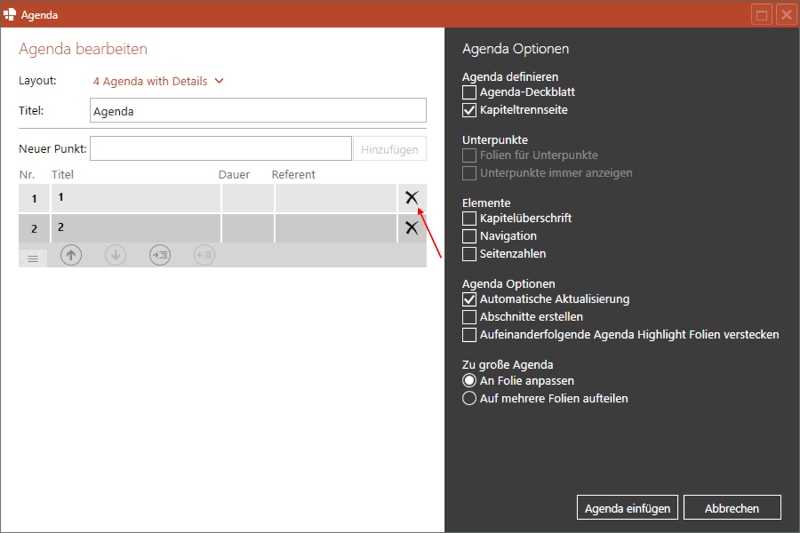Uncheck the Kapiteltrennseite option

pyautogui.click(x=470, y=110)
